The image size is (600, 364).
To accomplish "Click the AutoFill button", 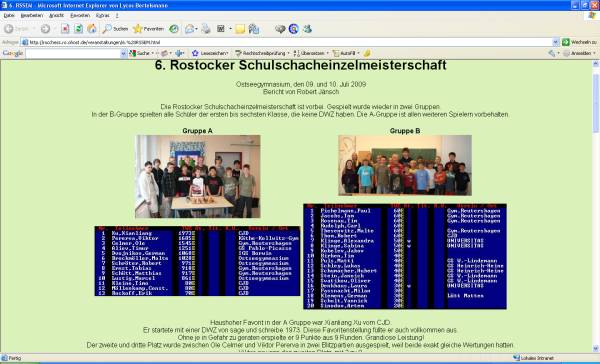I will pyautogui.click(x=344, y=53).
